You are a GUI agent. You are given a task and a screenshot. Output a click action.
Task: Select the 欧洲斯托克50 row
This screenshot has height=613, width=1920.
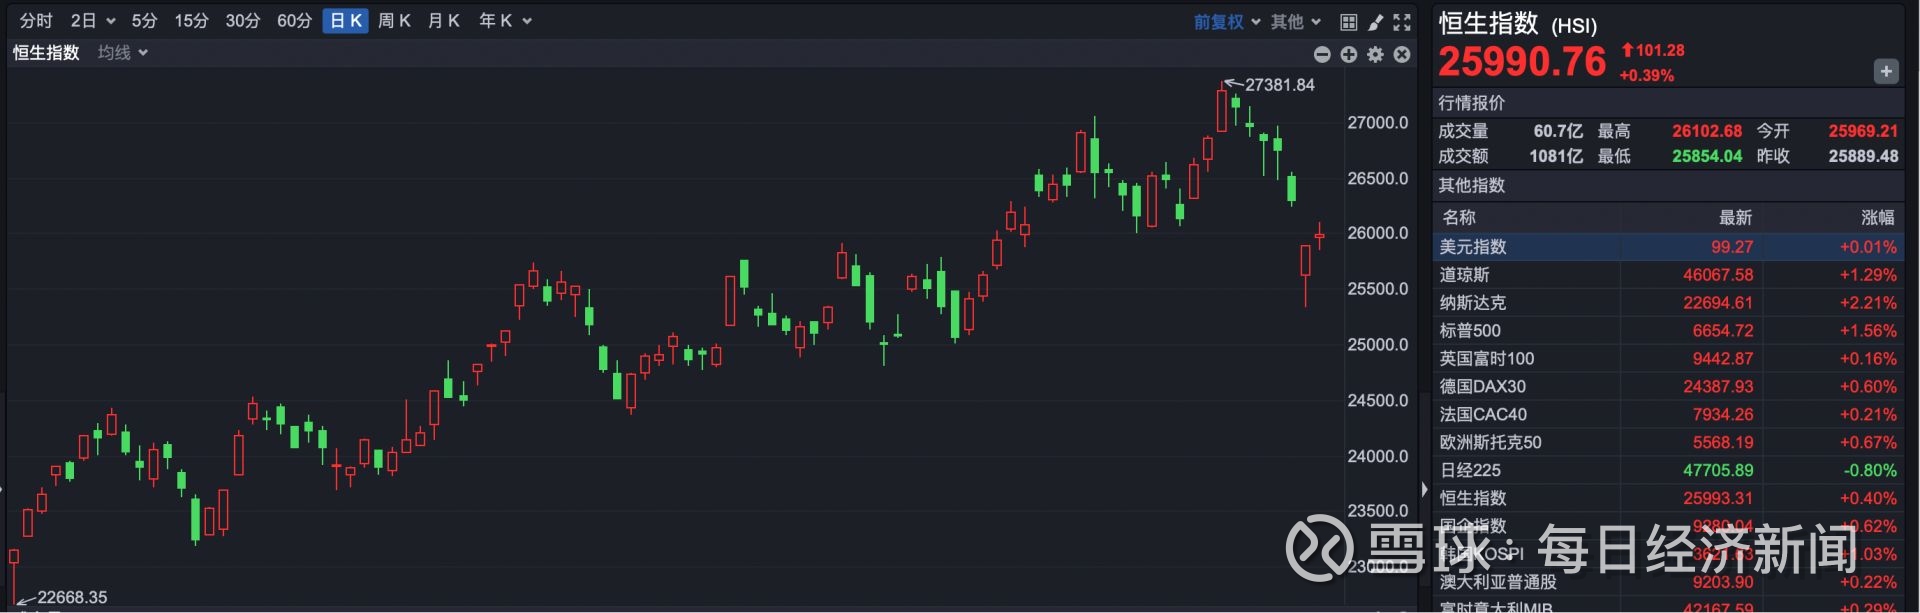pyautogui.click(x=1668, y=443)
